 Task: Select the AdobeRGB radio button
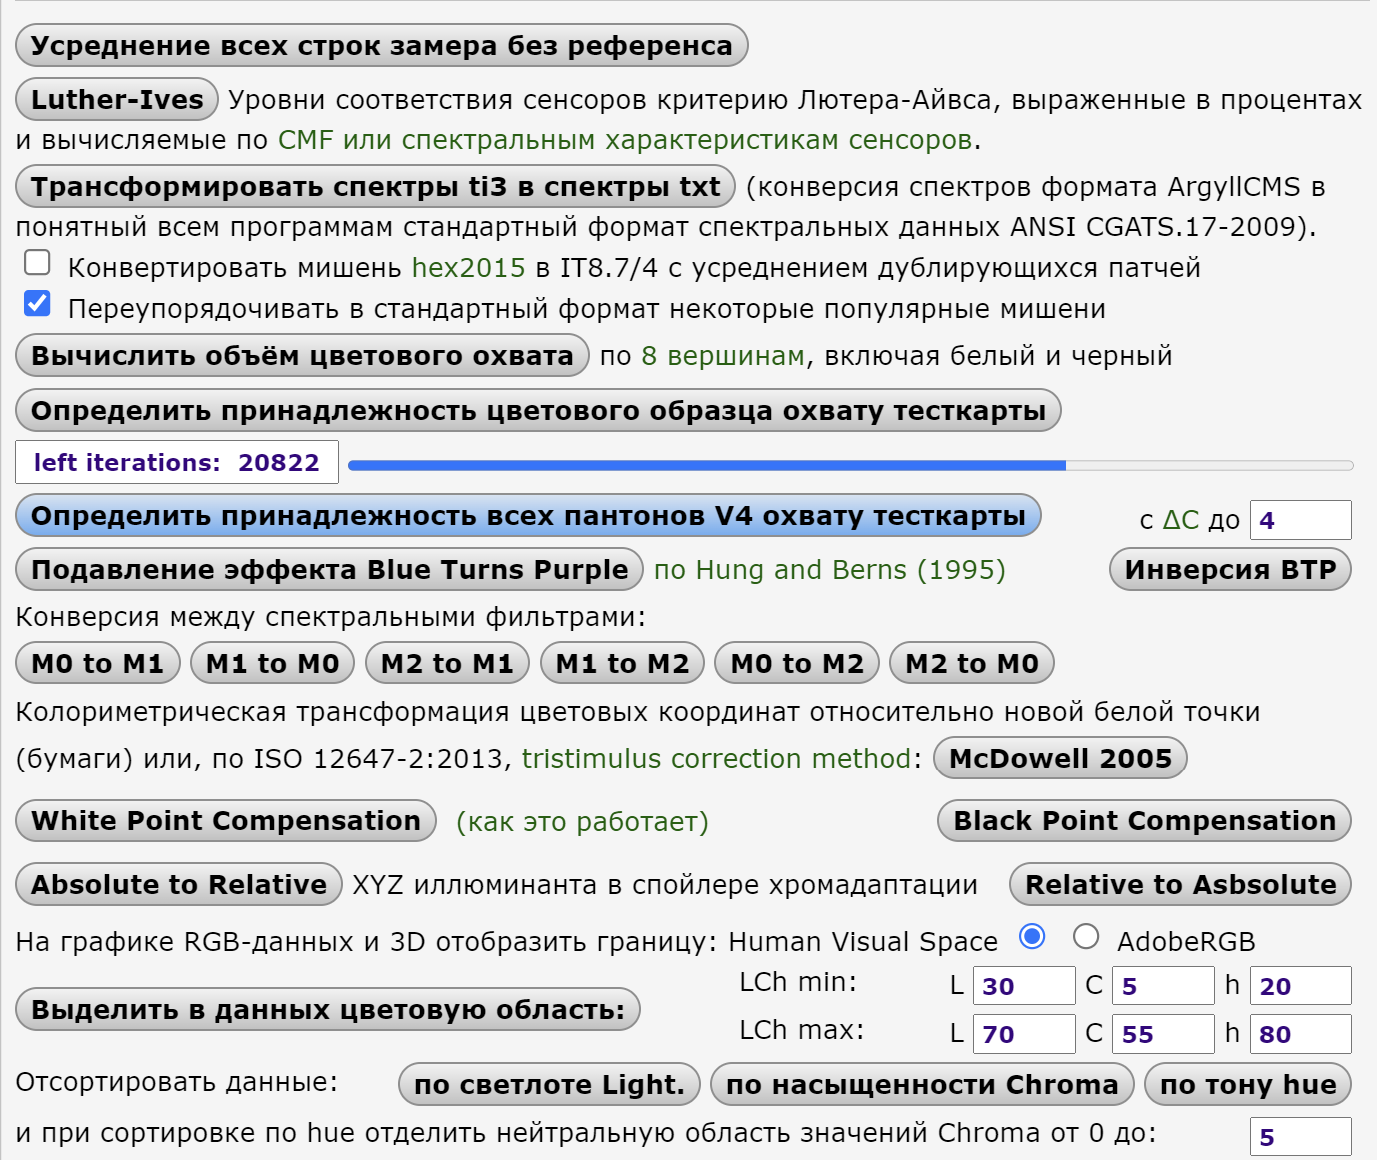(x=1086, y=937)
